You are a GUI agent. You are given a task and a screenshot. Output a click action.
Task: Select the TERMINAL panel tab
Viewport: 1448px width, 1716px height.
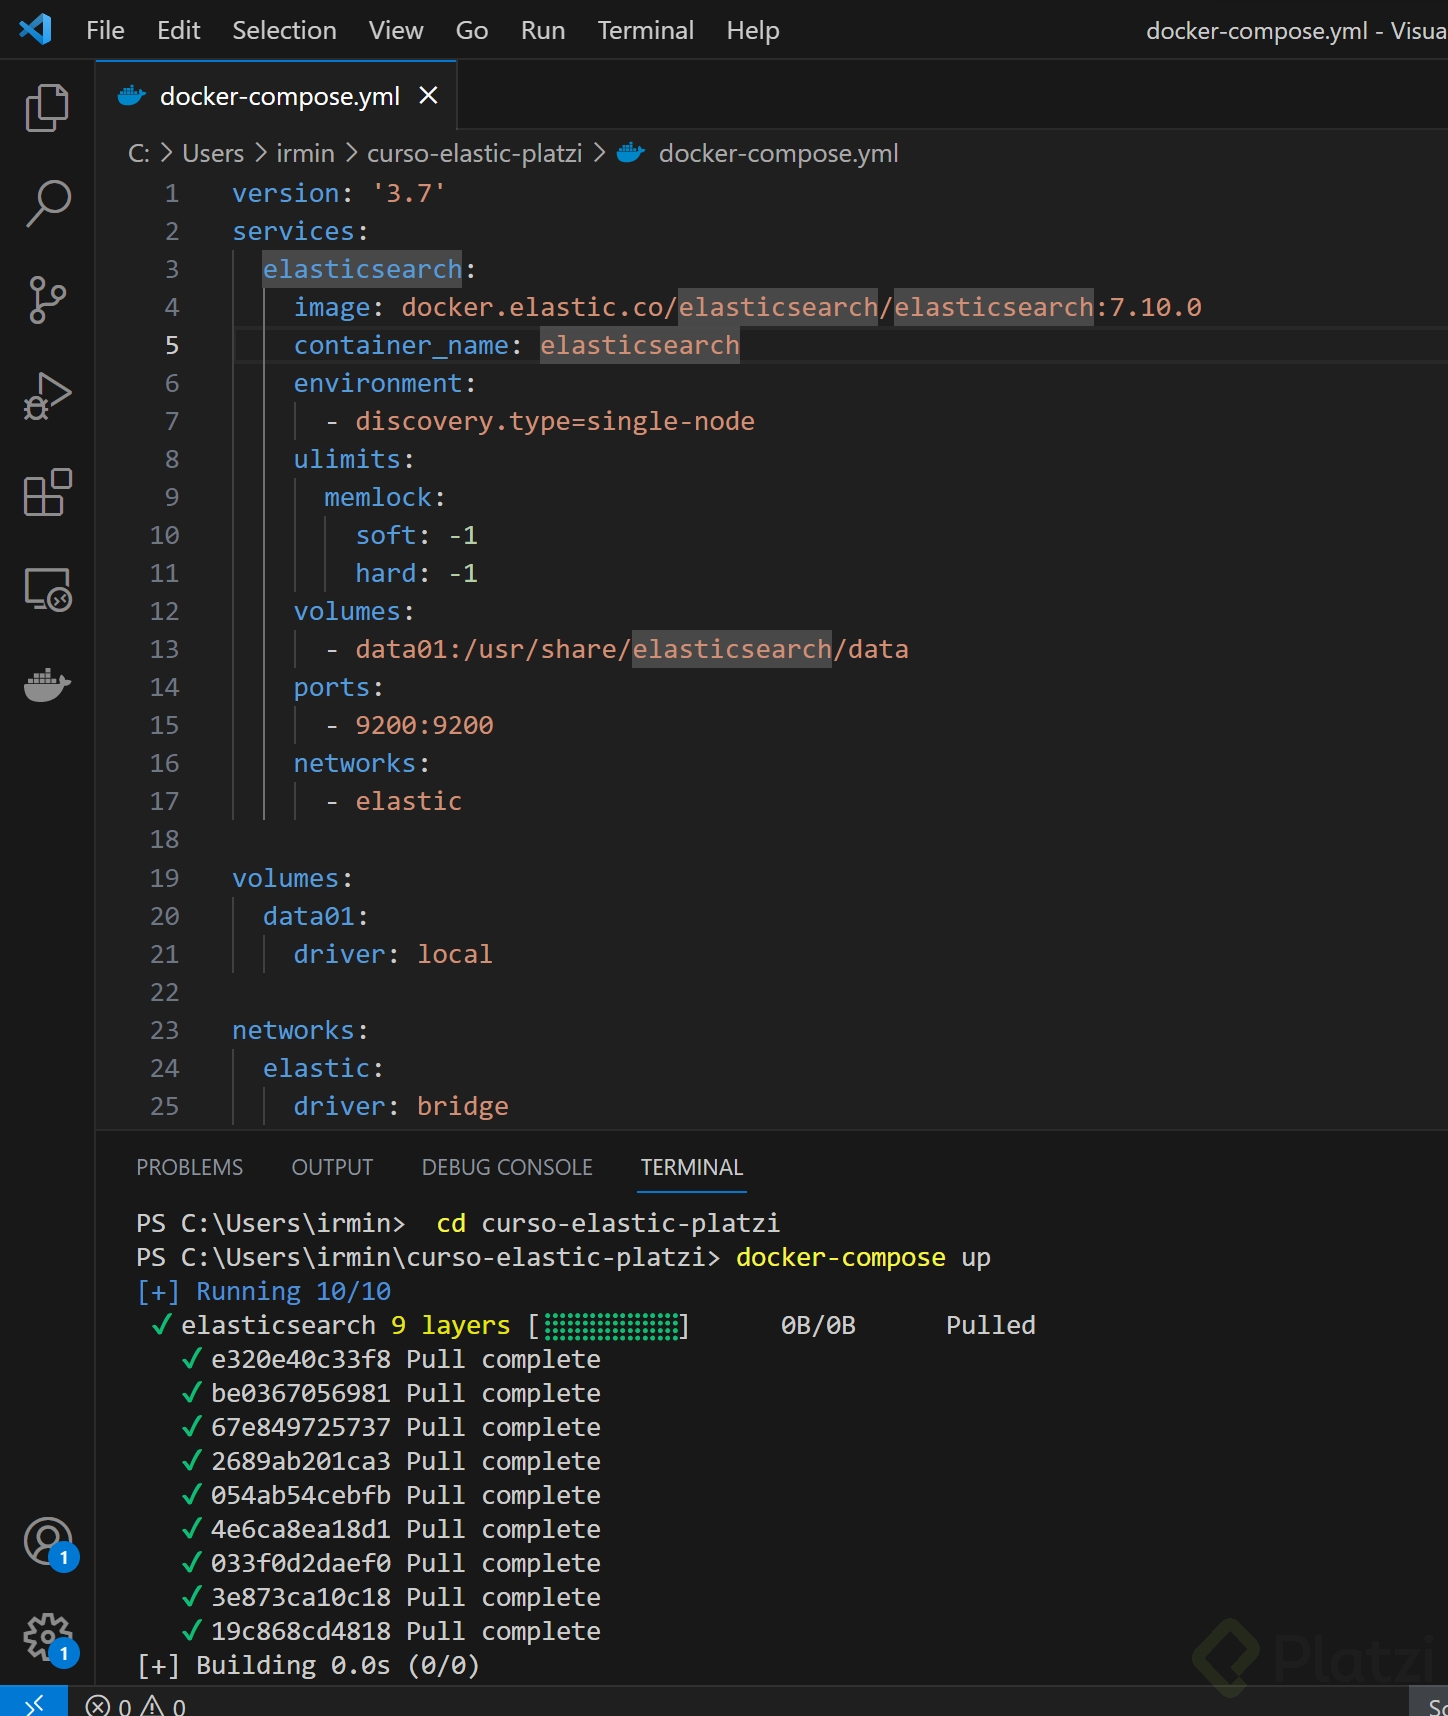pos(692,1167)
